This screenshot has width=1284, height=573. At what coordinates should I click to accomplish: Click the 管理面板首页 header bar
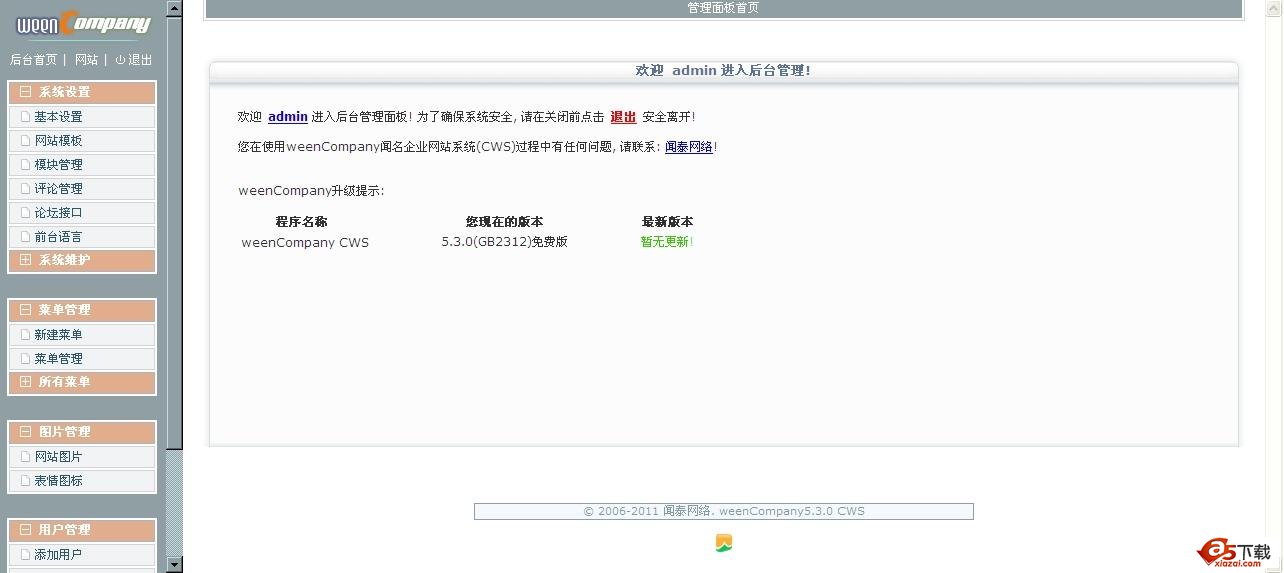pos(723,8)
